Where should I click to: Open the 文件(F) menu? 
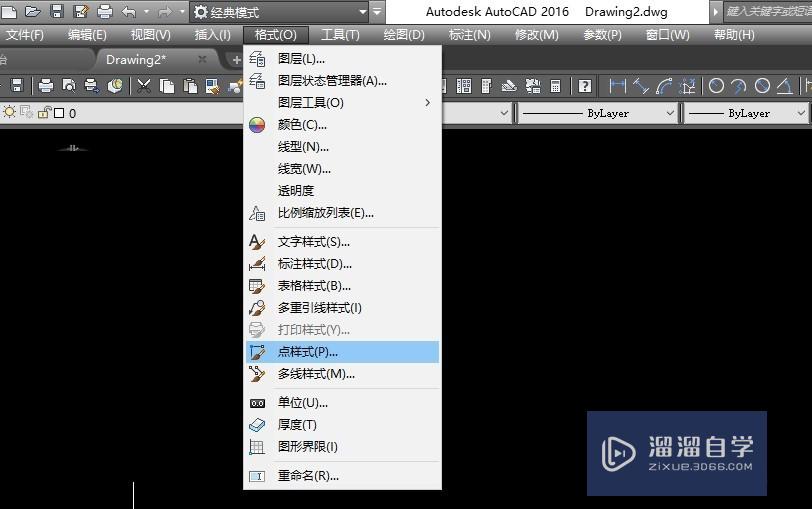click(25, 35)
